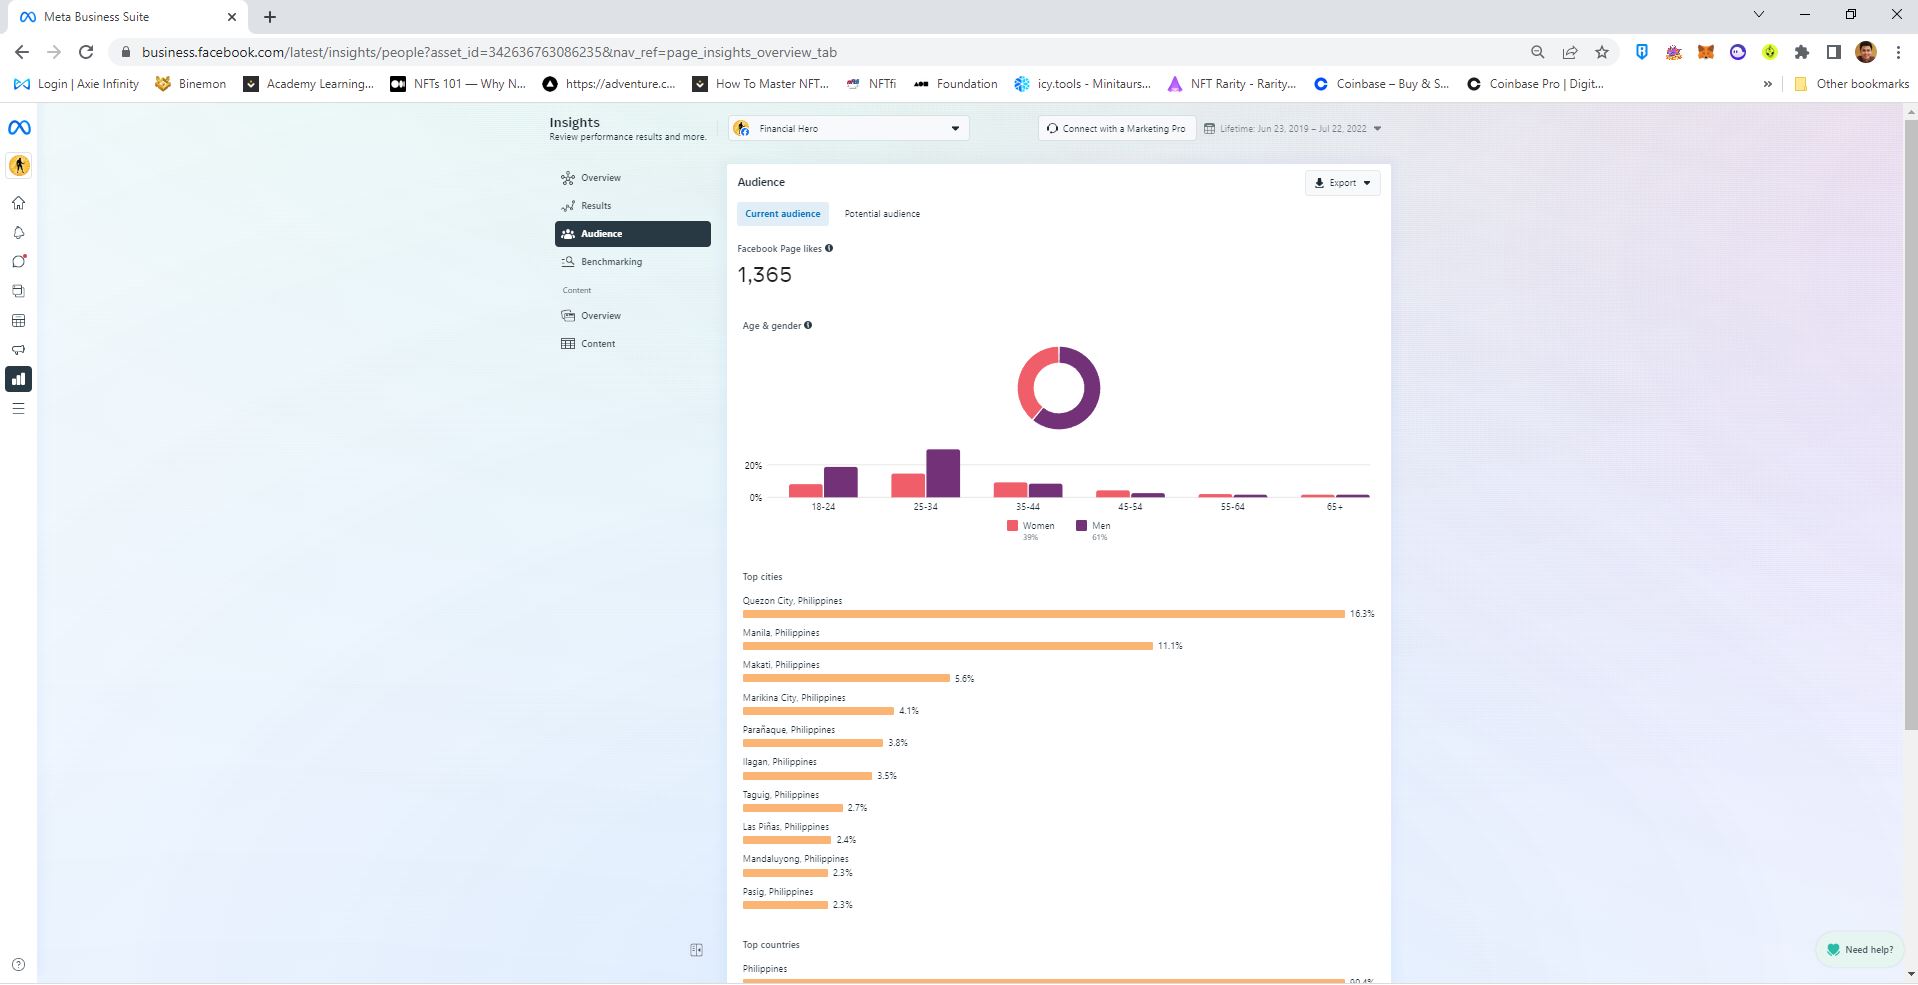Expand the Export dropdown
The height and width of the screenshot is (985, 1918).
[1343, 183]
